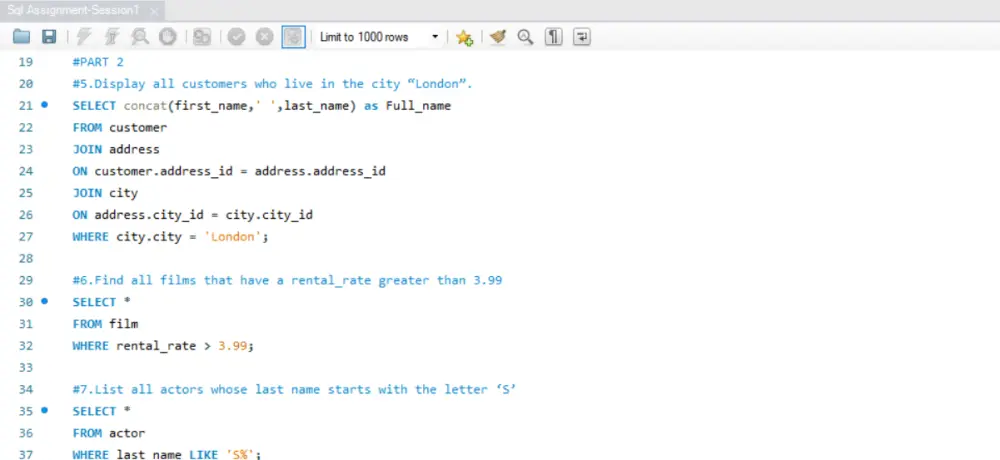Toggle the auto-commit mode button
Screen dimensions: 1000x460
[293, 37]
